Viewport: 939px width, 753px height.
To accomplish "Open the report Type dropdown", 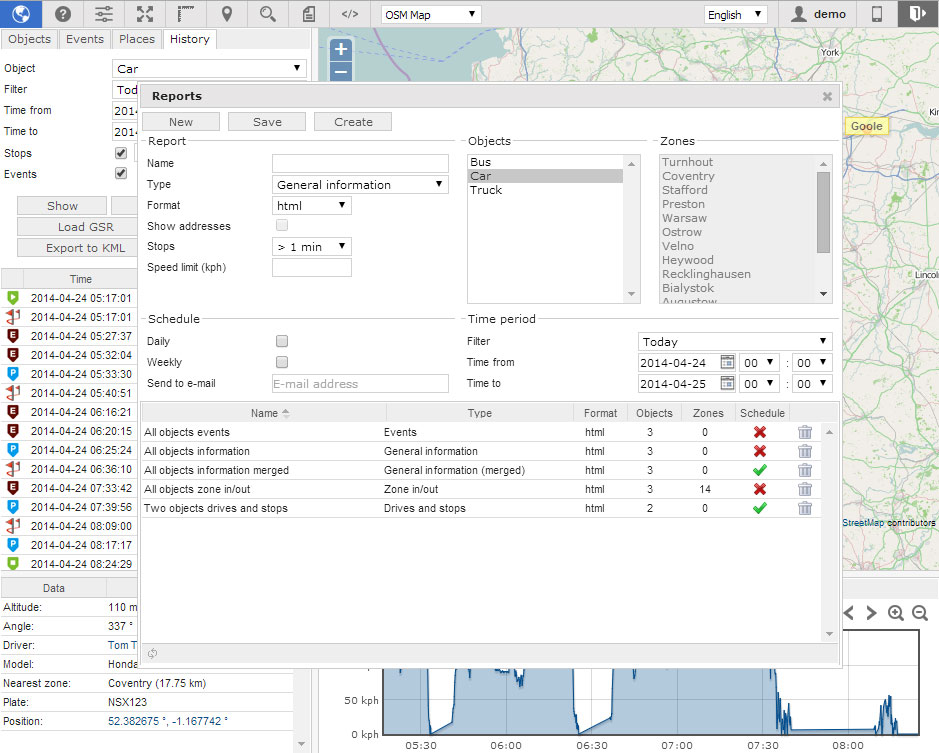I will (x=360, y=185).
